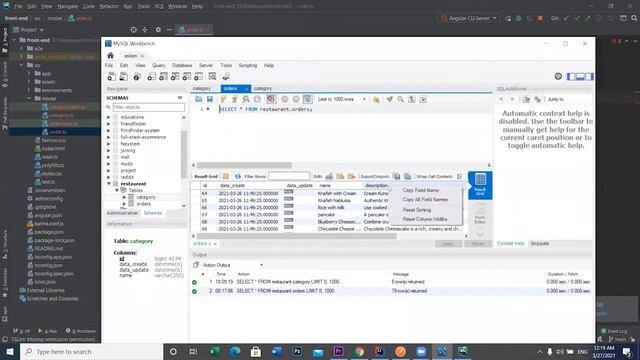Click the commit transaction icon

pos(285,99)
